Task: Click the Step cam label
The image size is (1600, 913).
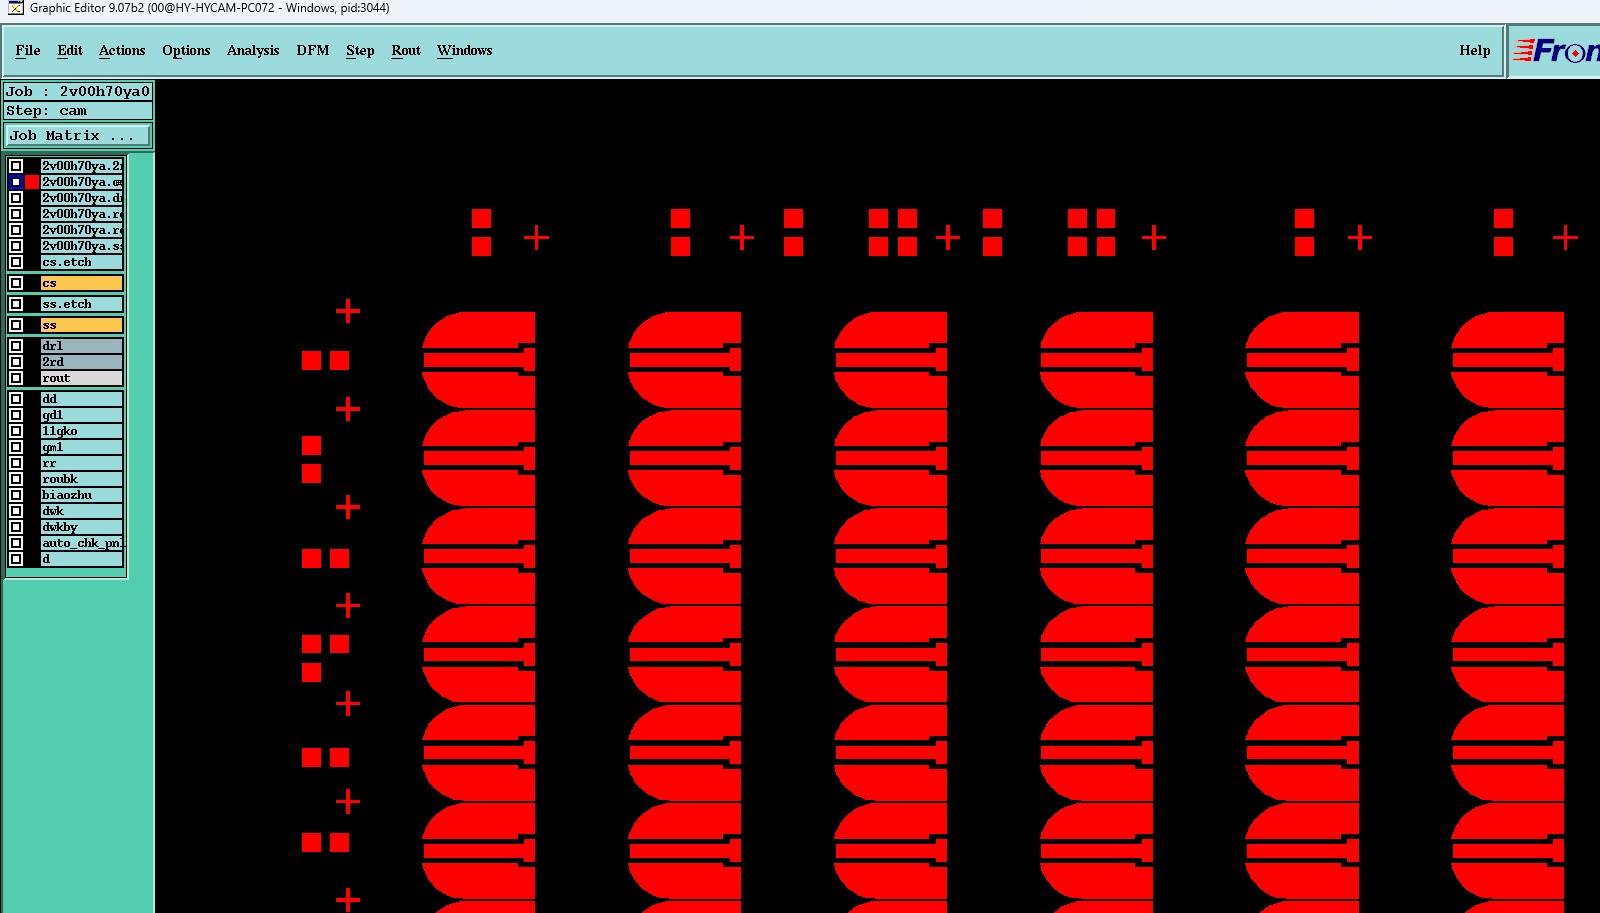Action: [78, 111]
